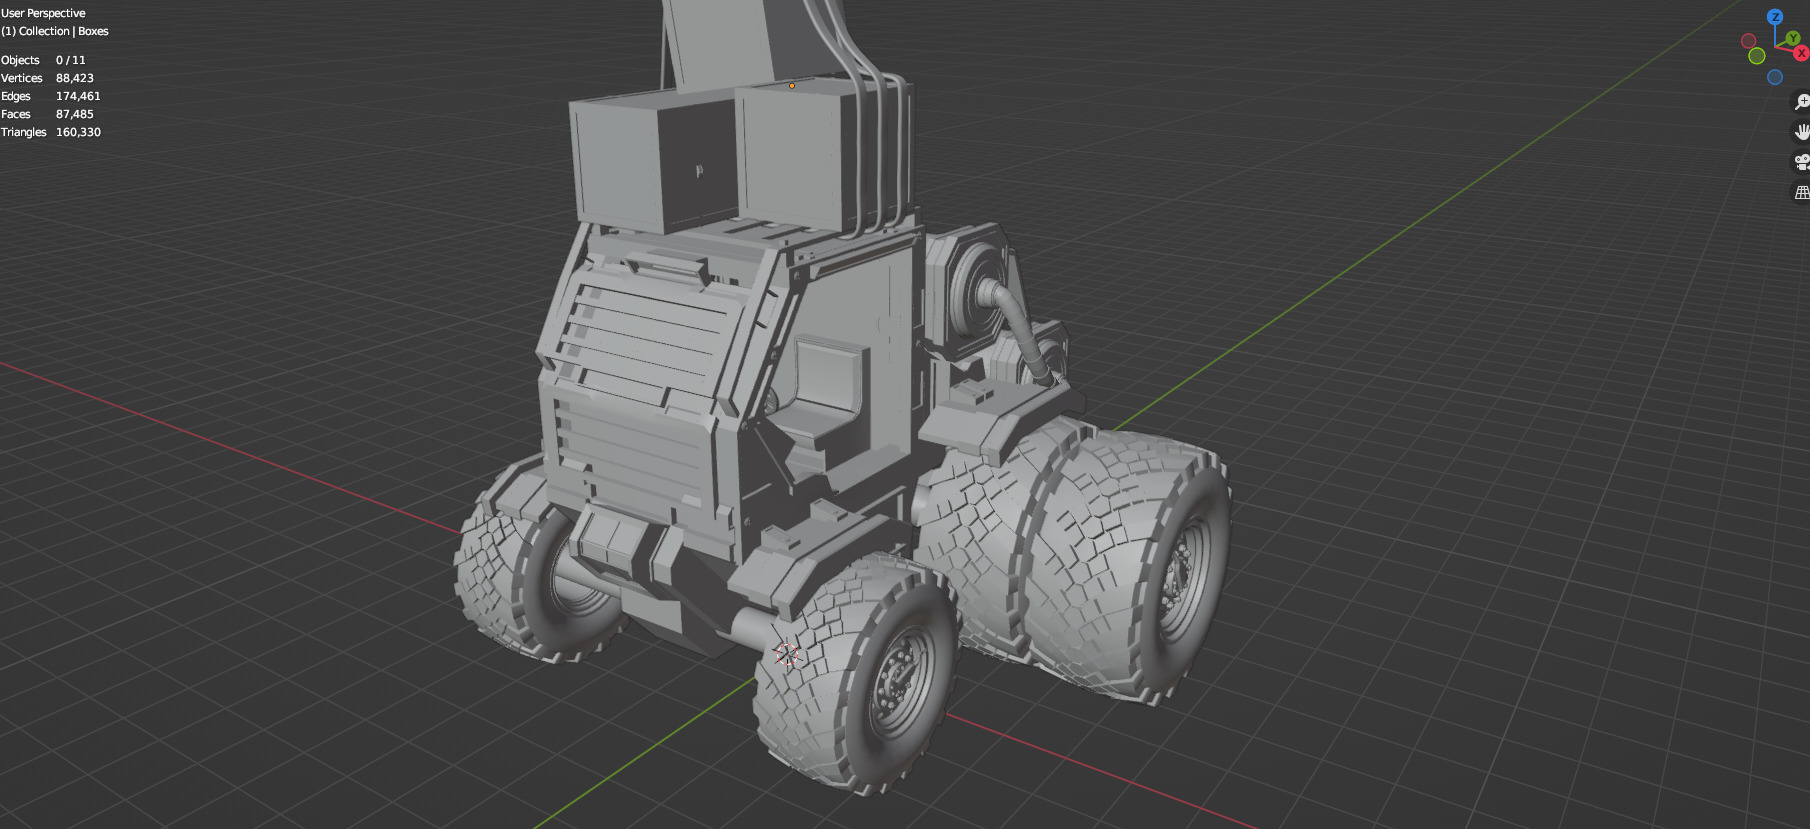
Task: Click the negative Z axis gizmo circle
Action: tap(1775, 77)
